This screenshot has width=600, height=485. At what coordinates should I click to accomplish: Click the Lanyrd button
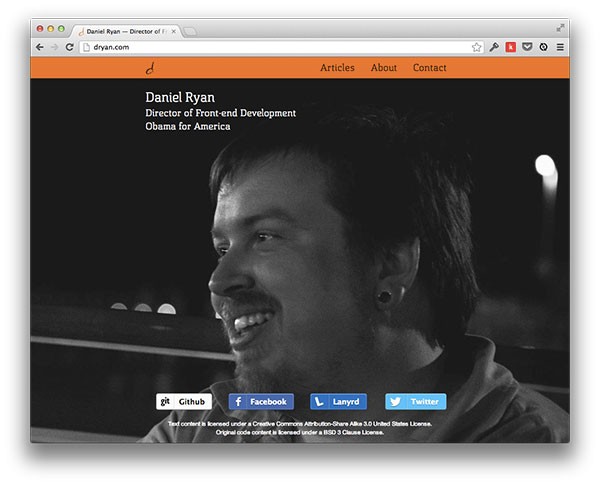[x=338, y=402]
